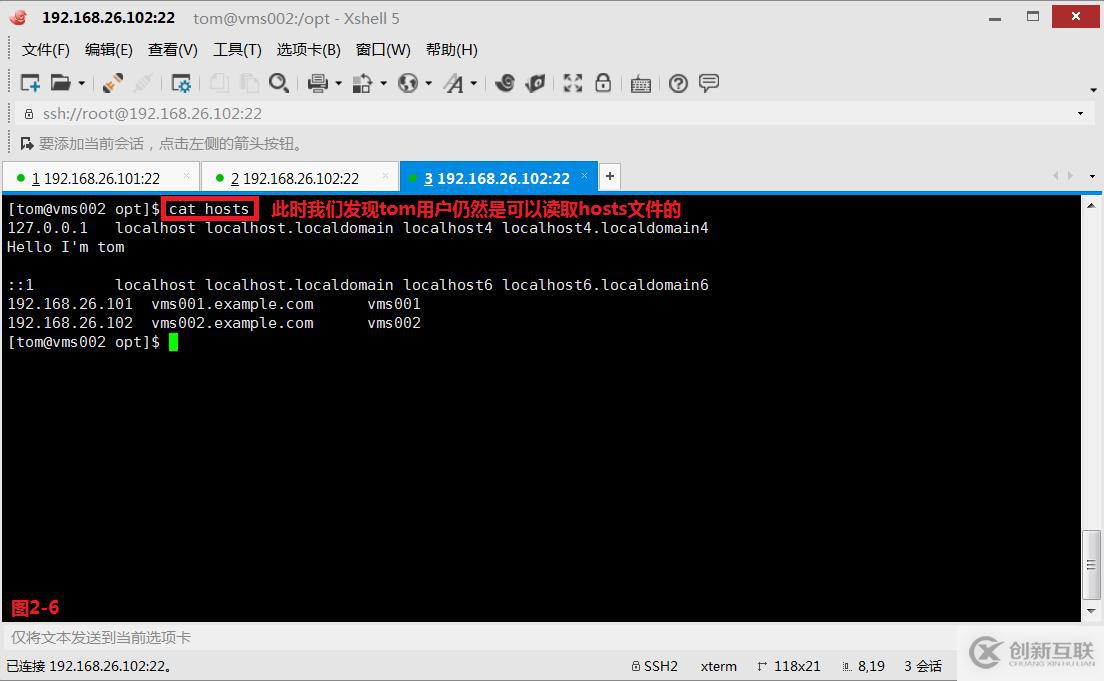Open the 编辑(E) menu
Screen dimensions: 1104x681
coord(108,50)
